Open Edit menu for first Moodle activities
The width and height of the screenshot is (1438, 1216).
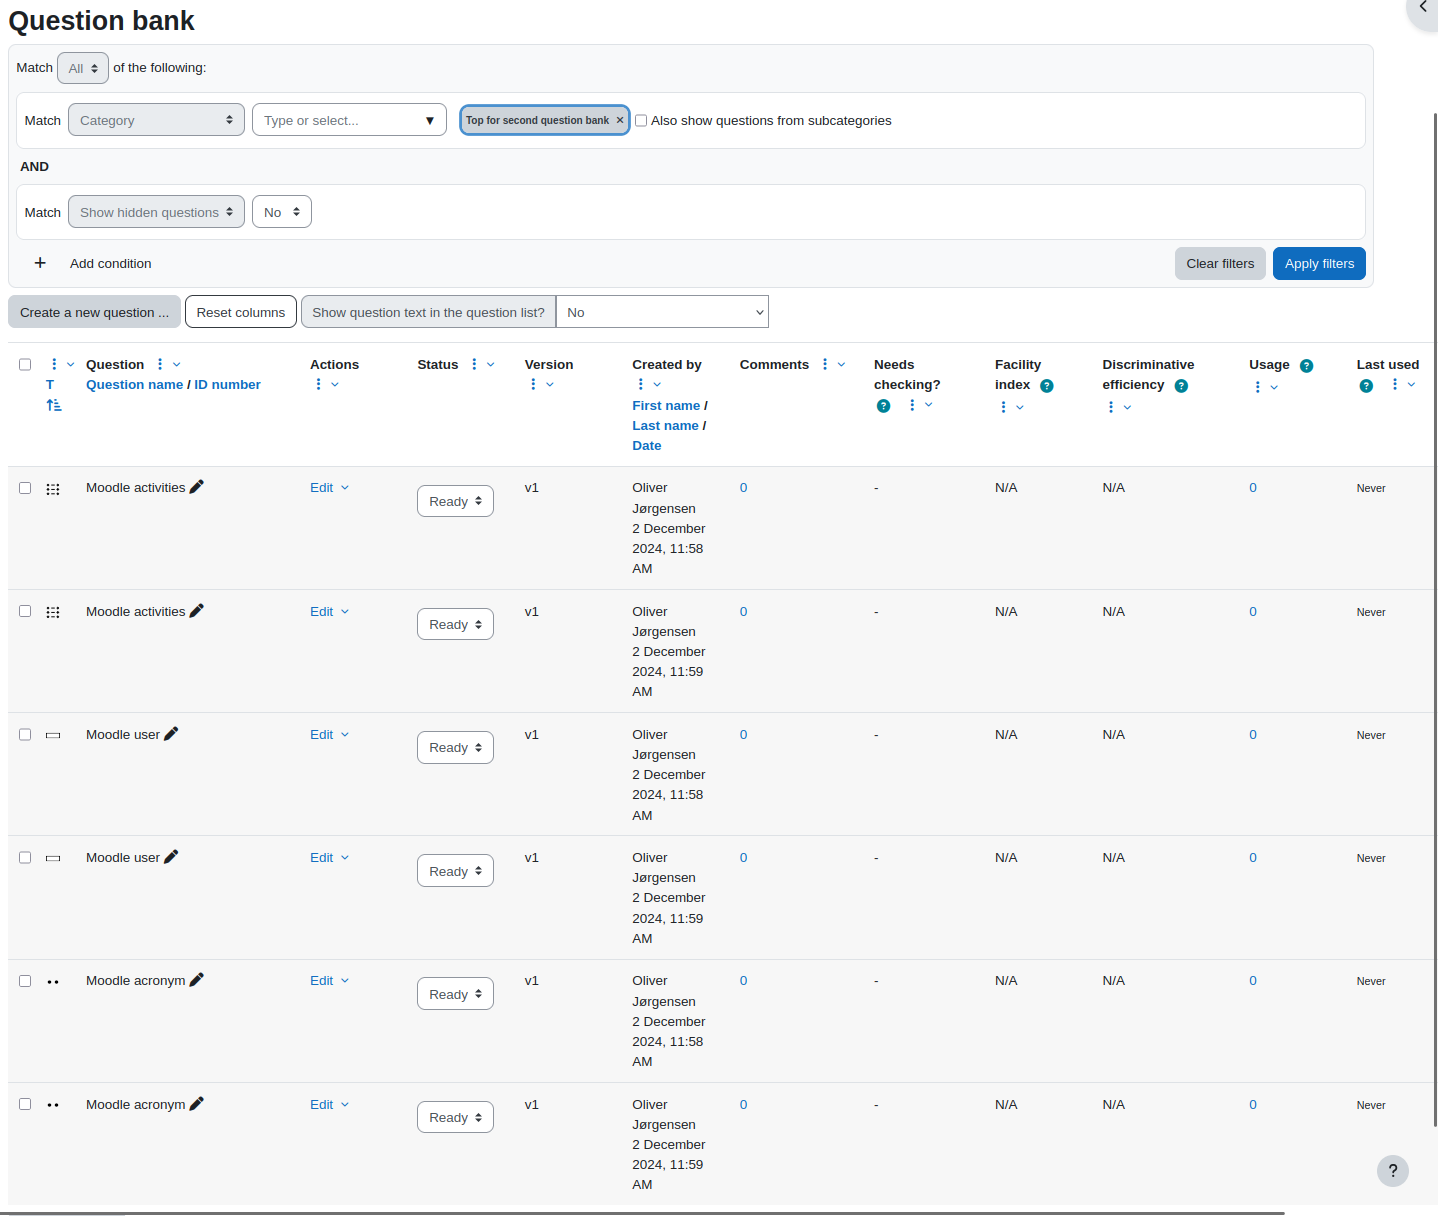coord(330,488)
